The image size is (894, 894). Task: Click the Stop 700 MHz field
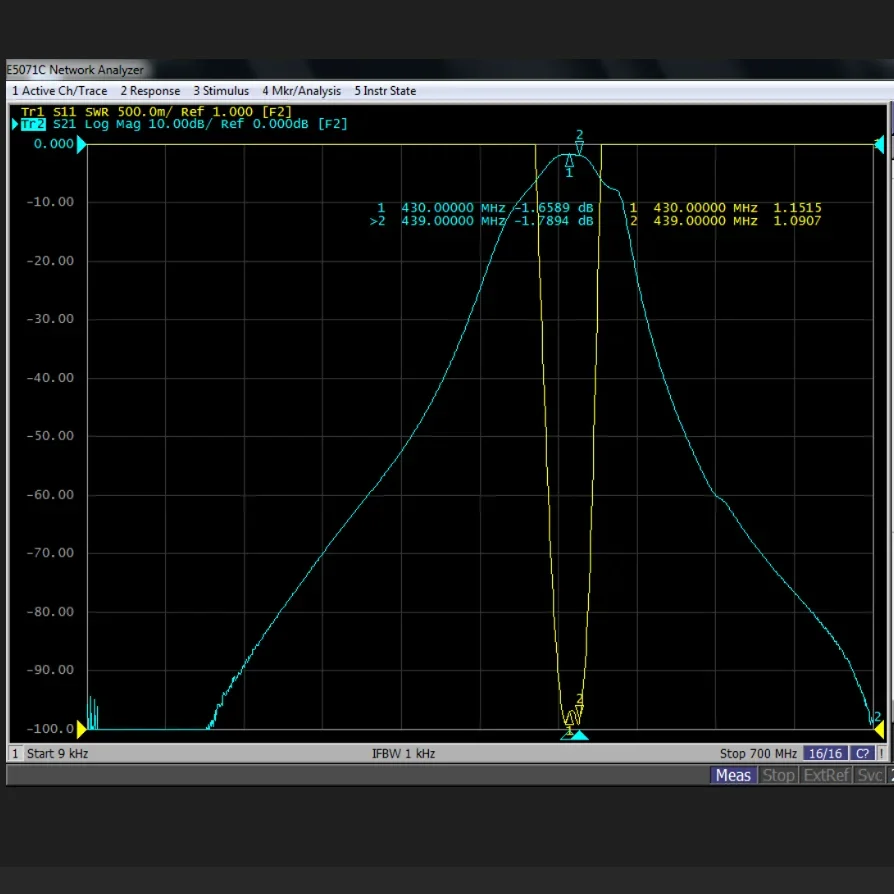[x=758, y=753]
